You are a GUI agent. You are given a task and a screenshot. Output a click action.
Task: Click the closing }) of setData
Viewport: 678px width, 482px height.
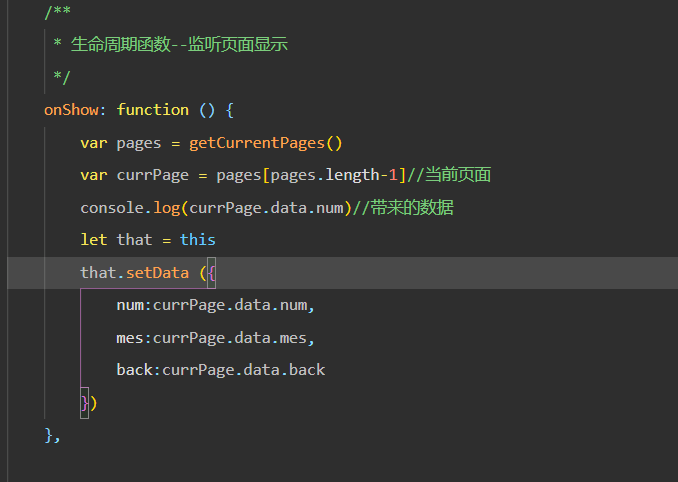click(89, 403)
